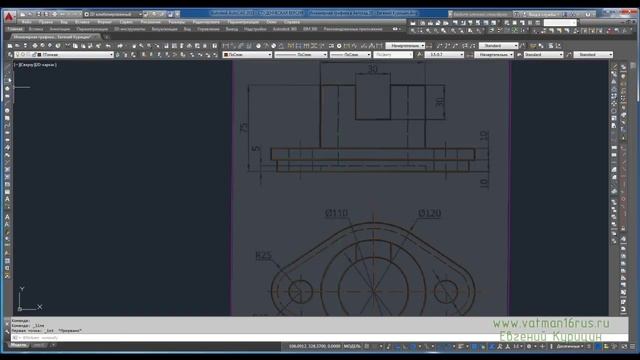Select Angular dimension tool in Dimension toolbar

[x=282, y=46]
